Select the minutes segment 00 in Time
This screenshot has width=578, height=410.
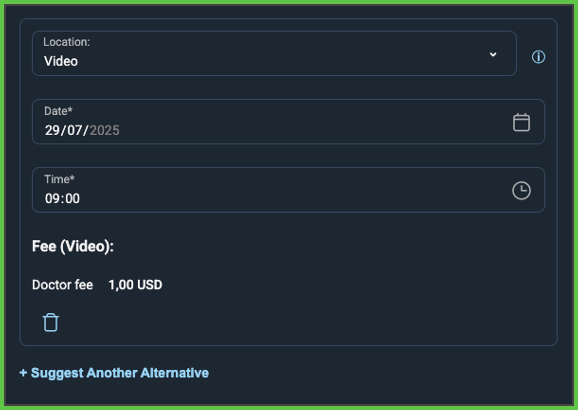tap(72, 198)
